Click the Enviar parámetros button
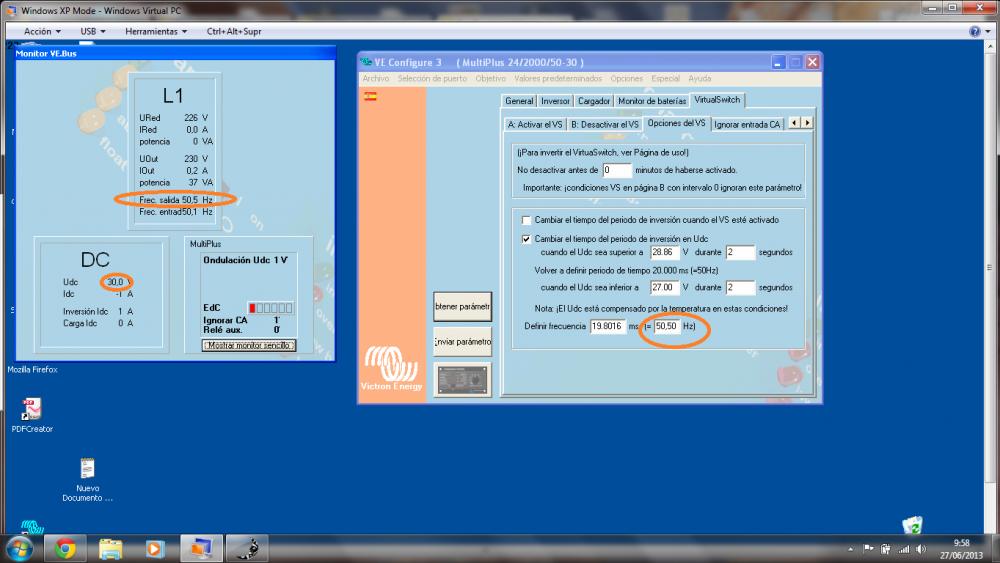1000x563 pixels. pos(462,342)
